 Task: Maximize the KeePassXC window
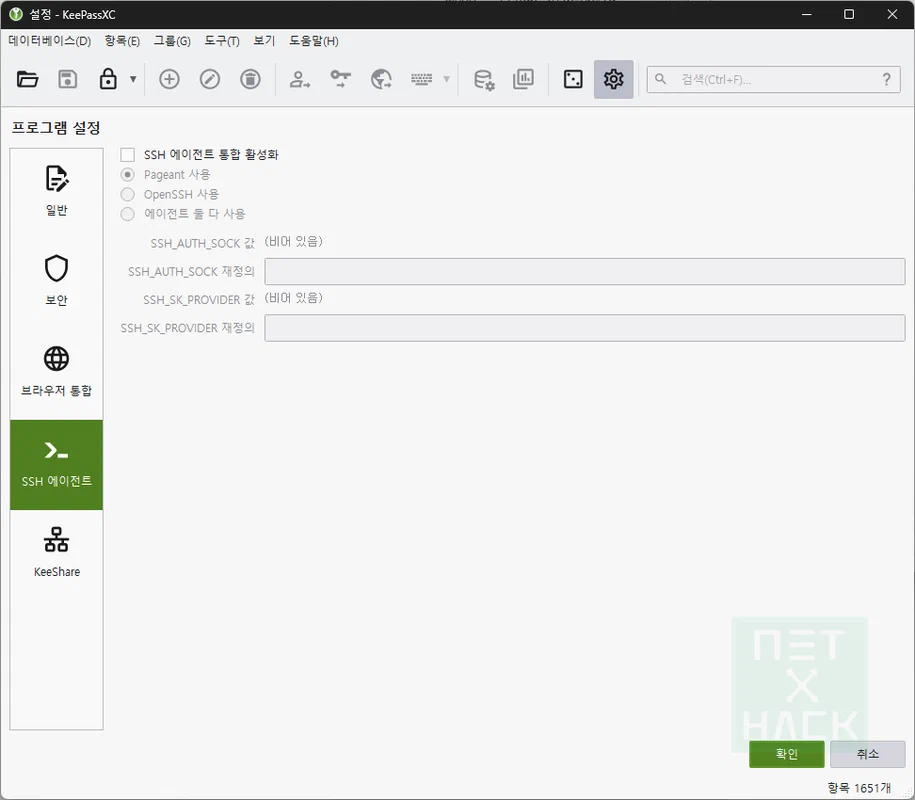(x=849, y=15)
